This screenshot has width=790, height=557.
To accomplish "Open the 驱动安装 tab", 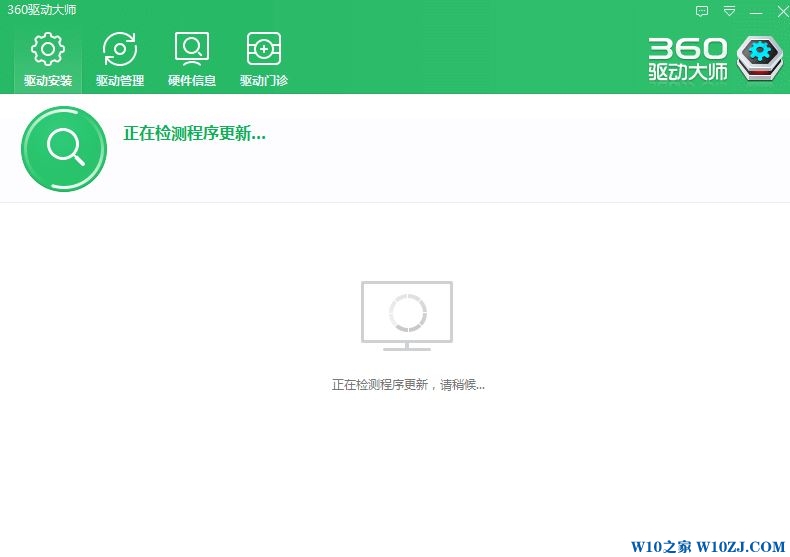I will 48,59.
